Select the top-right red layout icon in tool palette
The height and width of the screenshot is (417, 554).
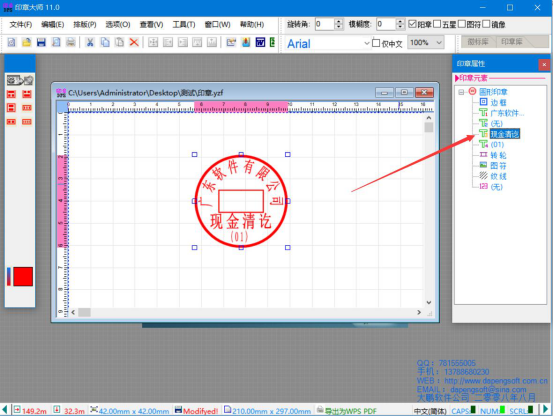pos(27,94)
